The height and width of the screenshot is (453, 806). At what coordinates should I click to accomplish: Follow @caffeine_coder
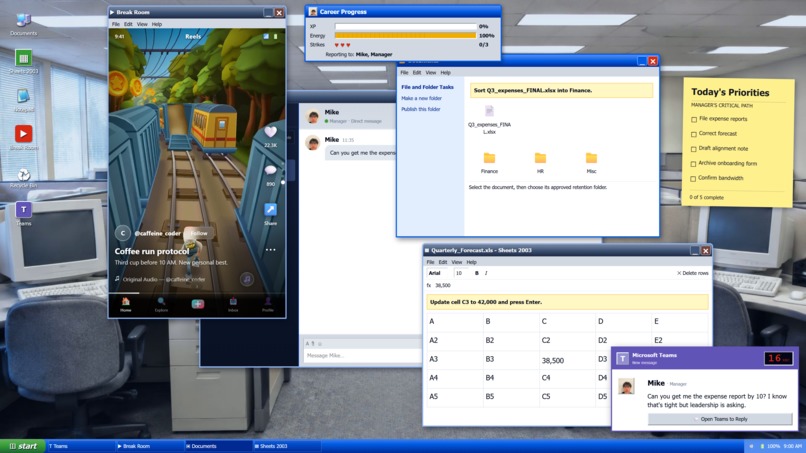pos(199,233)
